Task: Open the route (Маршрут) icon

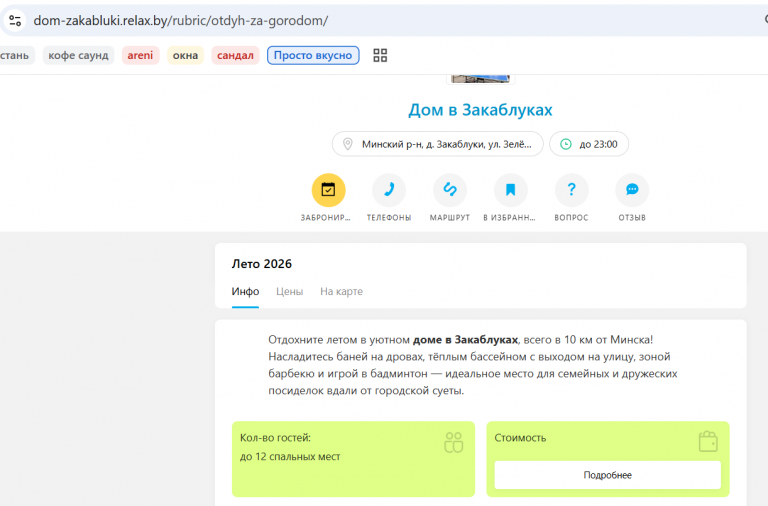Action: 450,190
